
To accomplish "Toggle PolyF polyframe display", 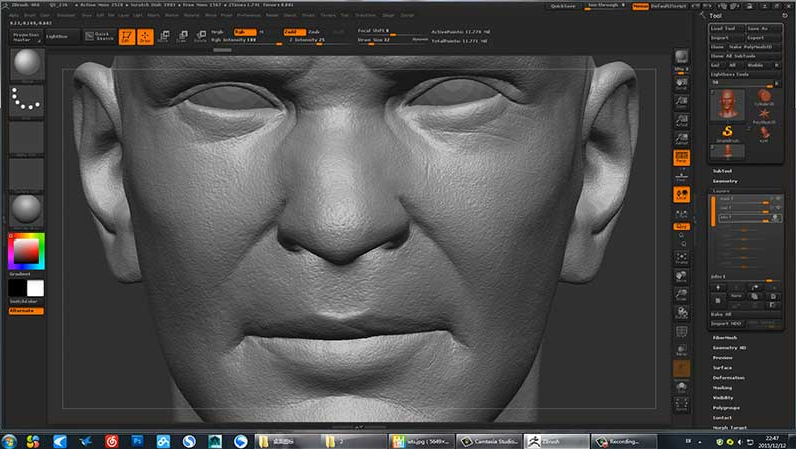I will pos(681,332).
